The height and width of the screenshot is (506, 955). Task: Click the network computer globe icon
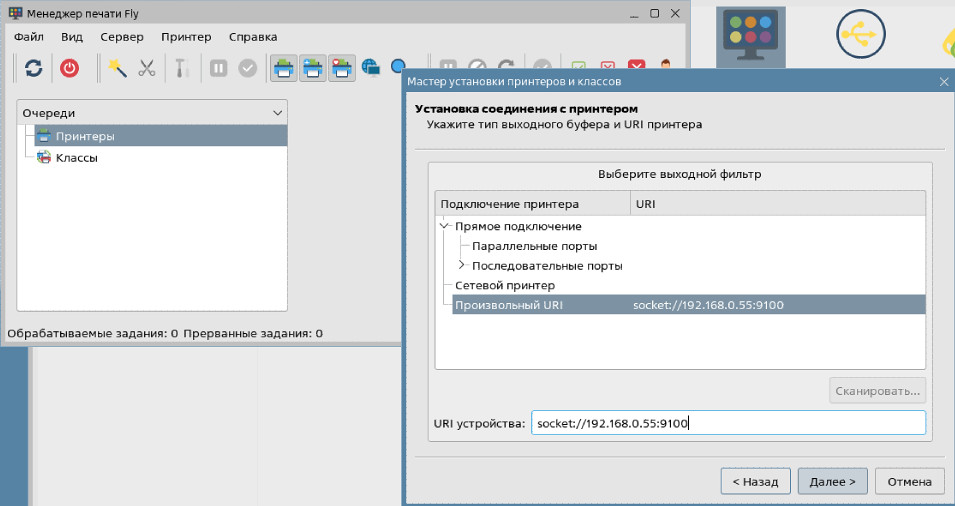click(371, 68)
